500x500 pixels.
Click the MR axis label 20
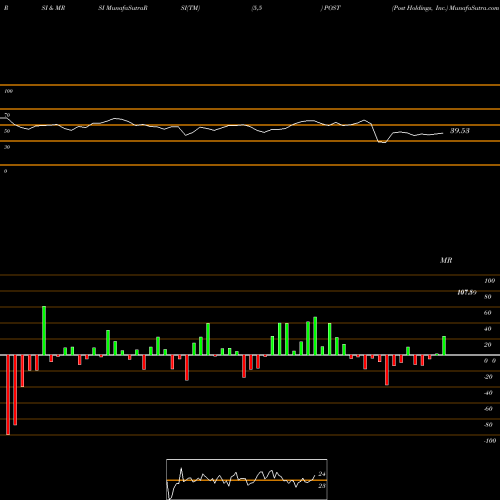coord(488,345)
